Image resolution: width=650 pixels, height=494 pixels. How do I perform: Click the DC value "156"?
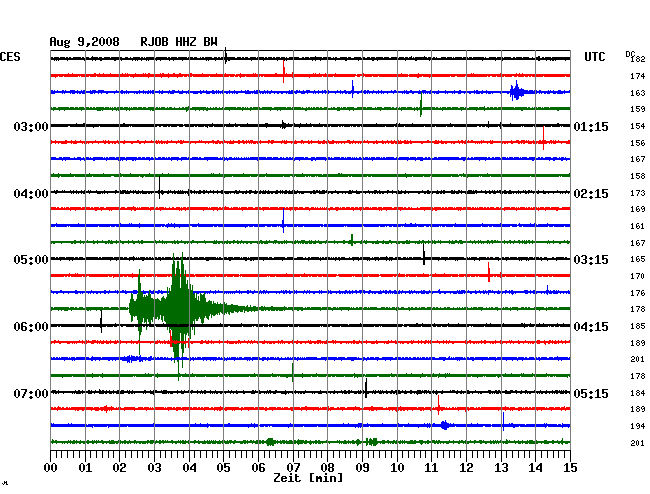[638, 143]
